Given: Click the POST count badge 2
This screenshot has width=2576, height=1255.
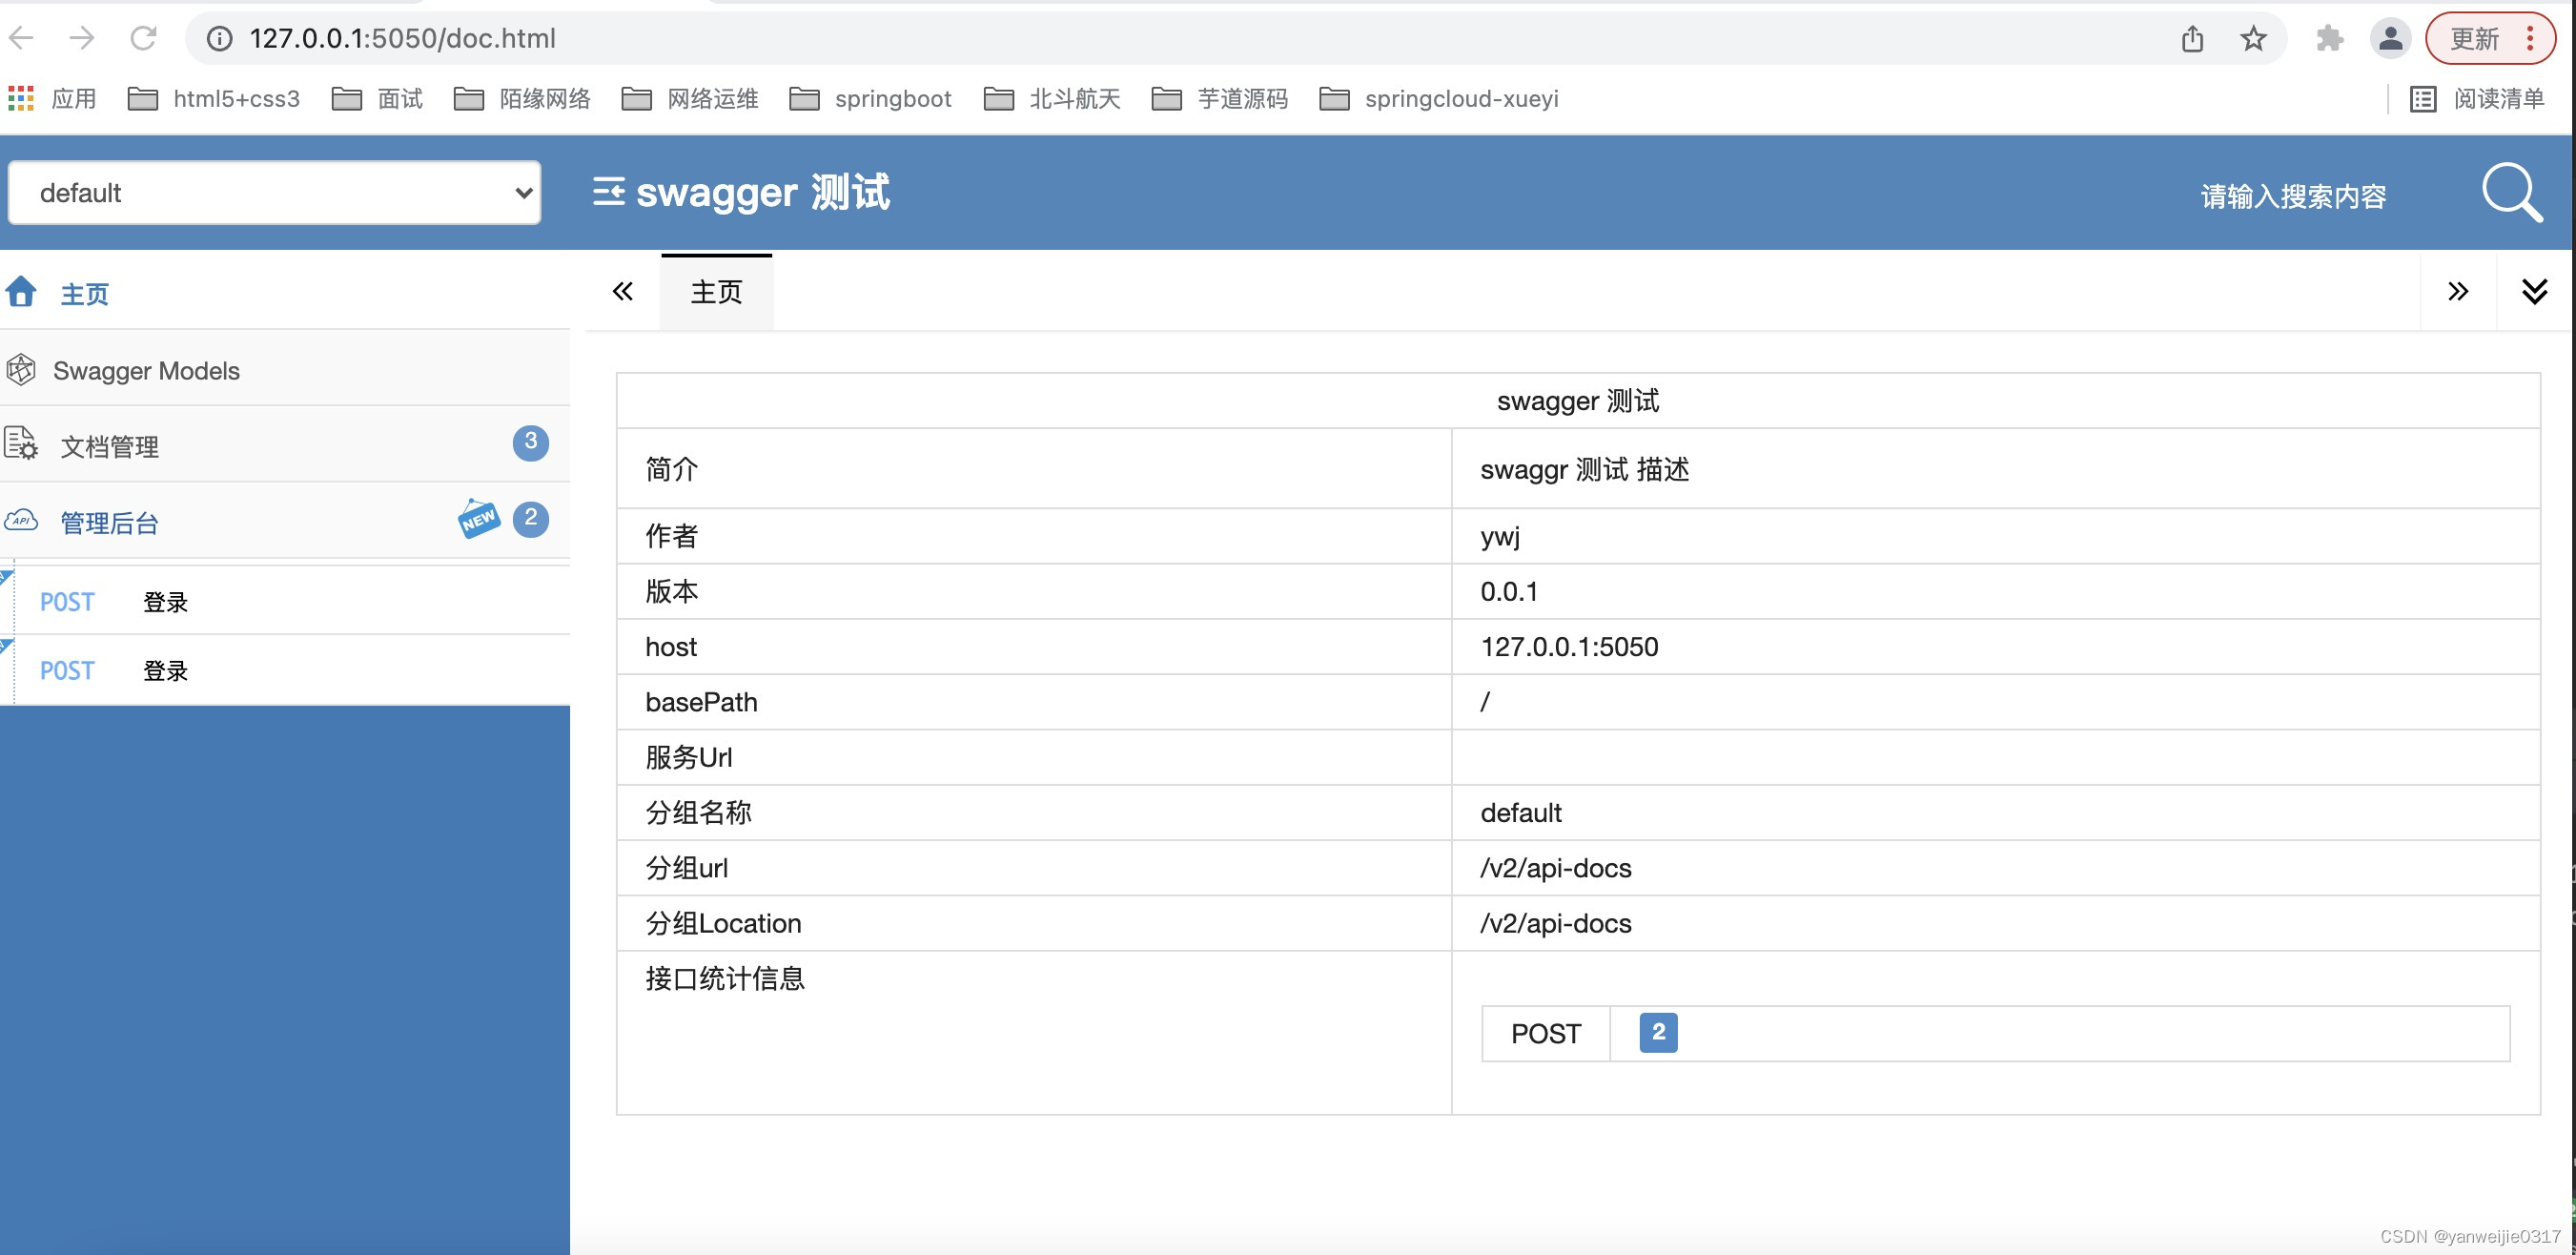Looking at the screenshot, I should coord(1658,1032).
